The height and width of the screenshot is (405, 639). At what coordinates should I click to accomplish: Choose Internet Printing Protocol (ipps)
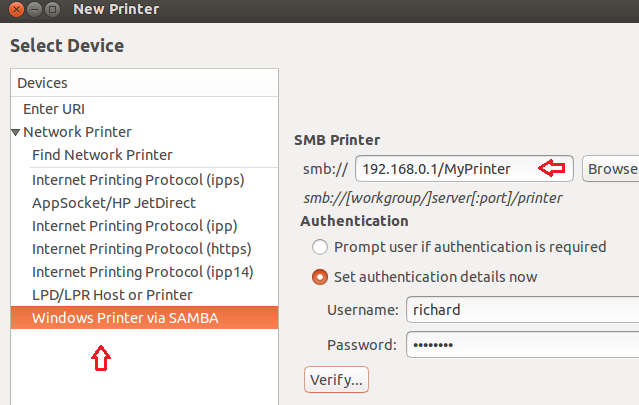coord(138,180)
